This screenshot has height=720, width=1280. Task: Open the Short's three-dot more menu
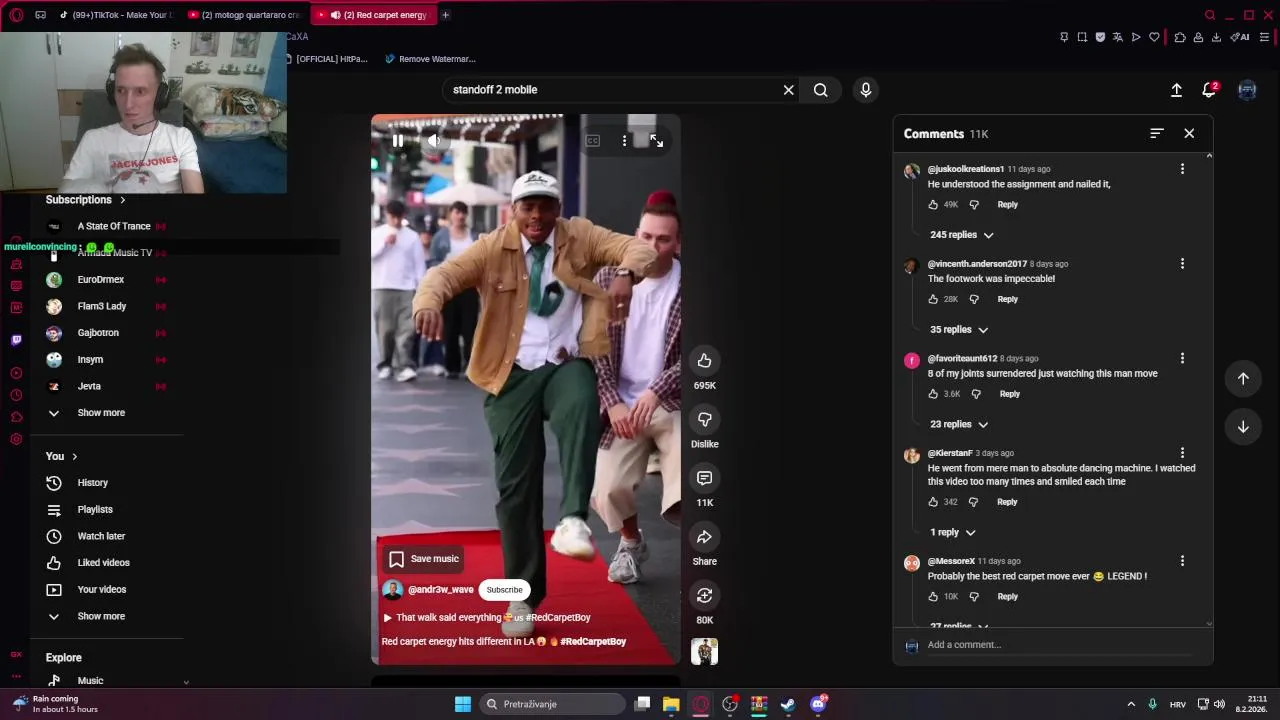point(624,141)
